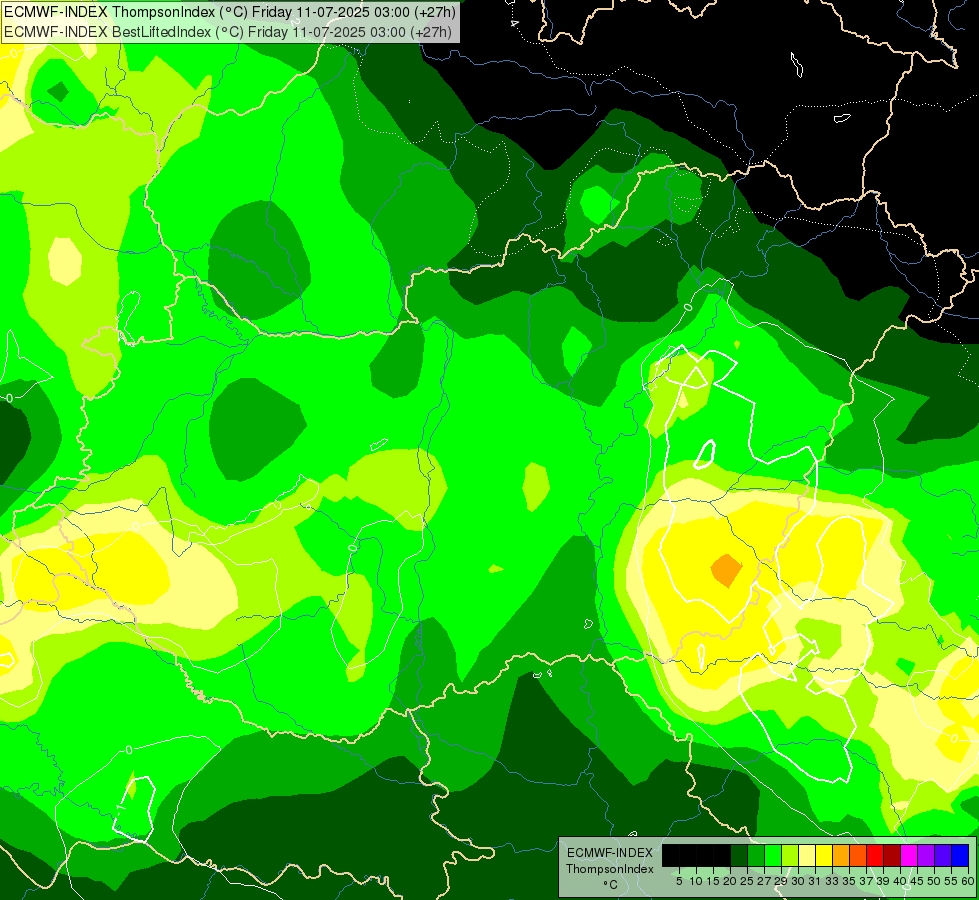Select the orange-red 35–37 legend swatch

[858, 855]
